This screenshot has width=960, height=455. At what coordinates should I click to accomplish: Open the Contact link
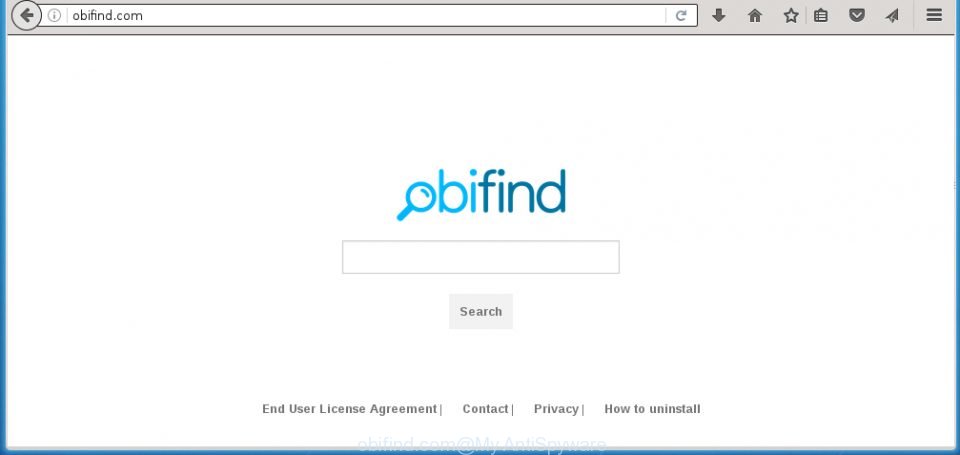486,409
